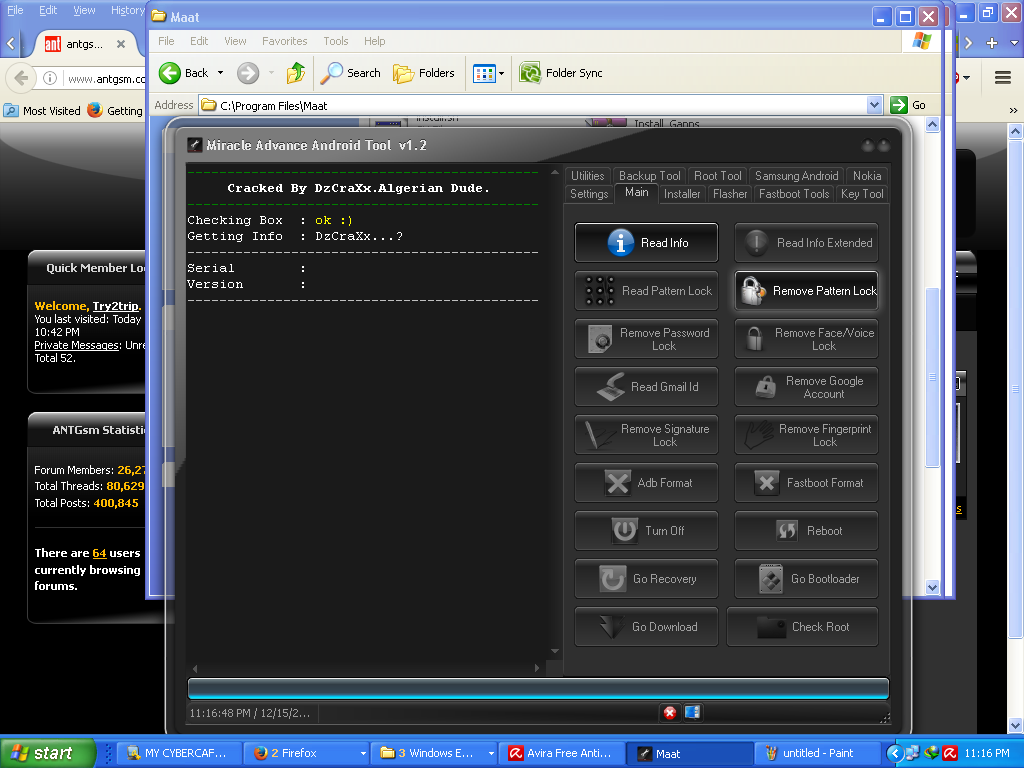1024x768 pixels.
Task: Open the Favorites menu in Explorer
Action: point(284,41)
